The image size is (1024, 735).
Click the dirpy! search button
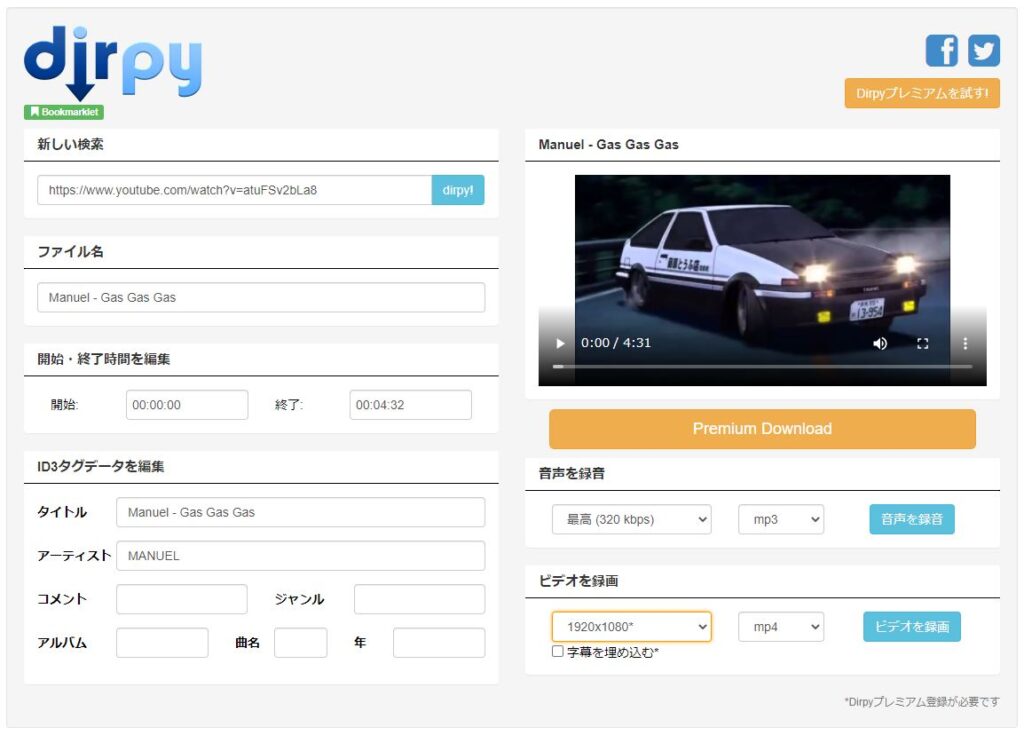click(458, 190)
